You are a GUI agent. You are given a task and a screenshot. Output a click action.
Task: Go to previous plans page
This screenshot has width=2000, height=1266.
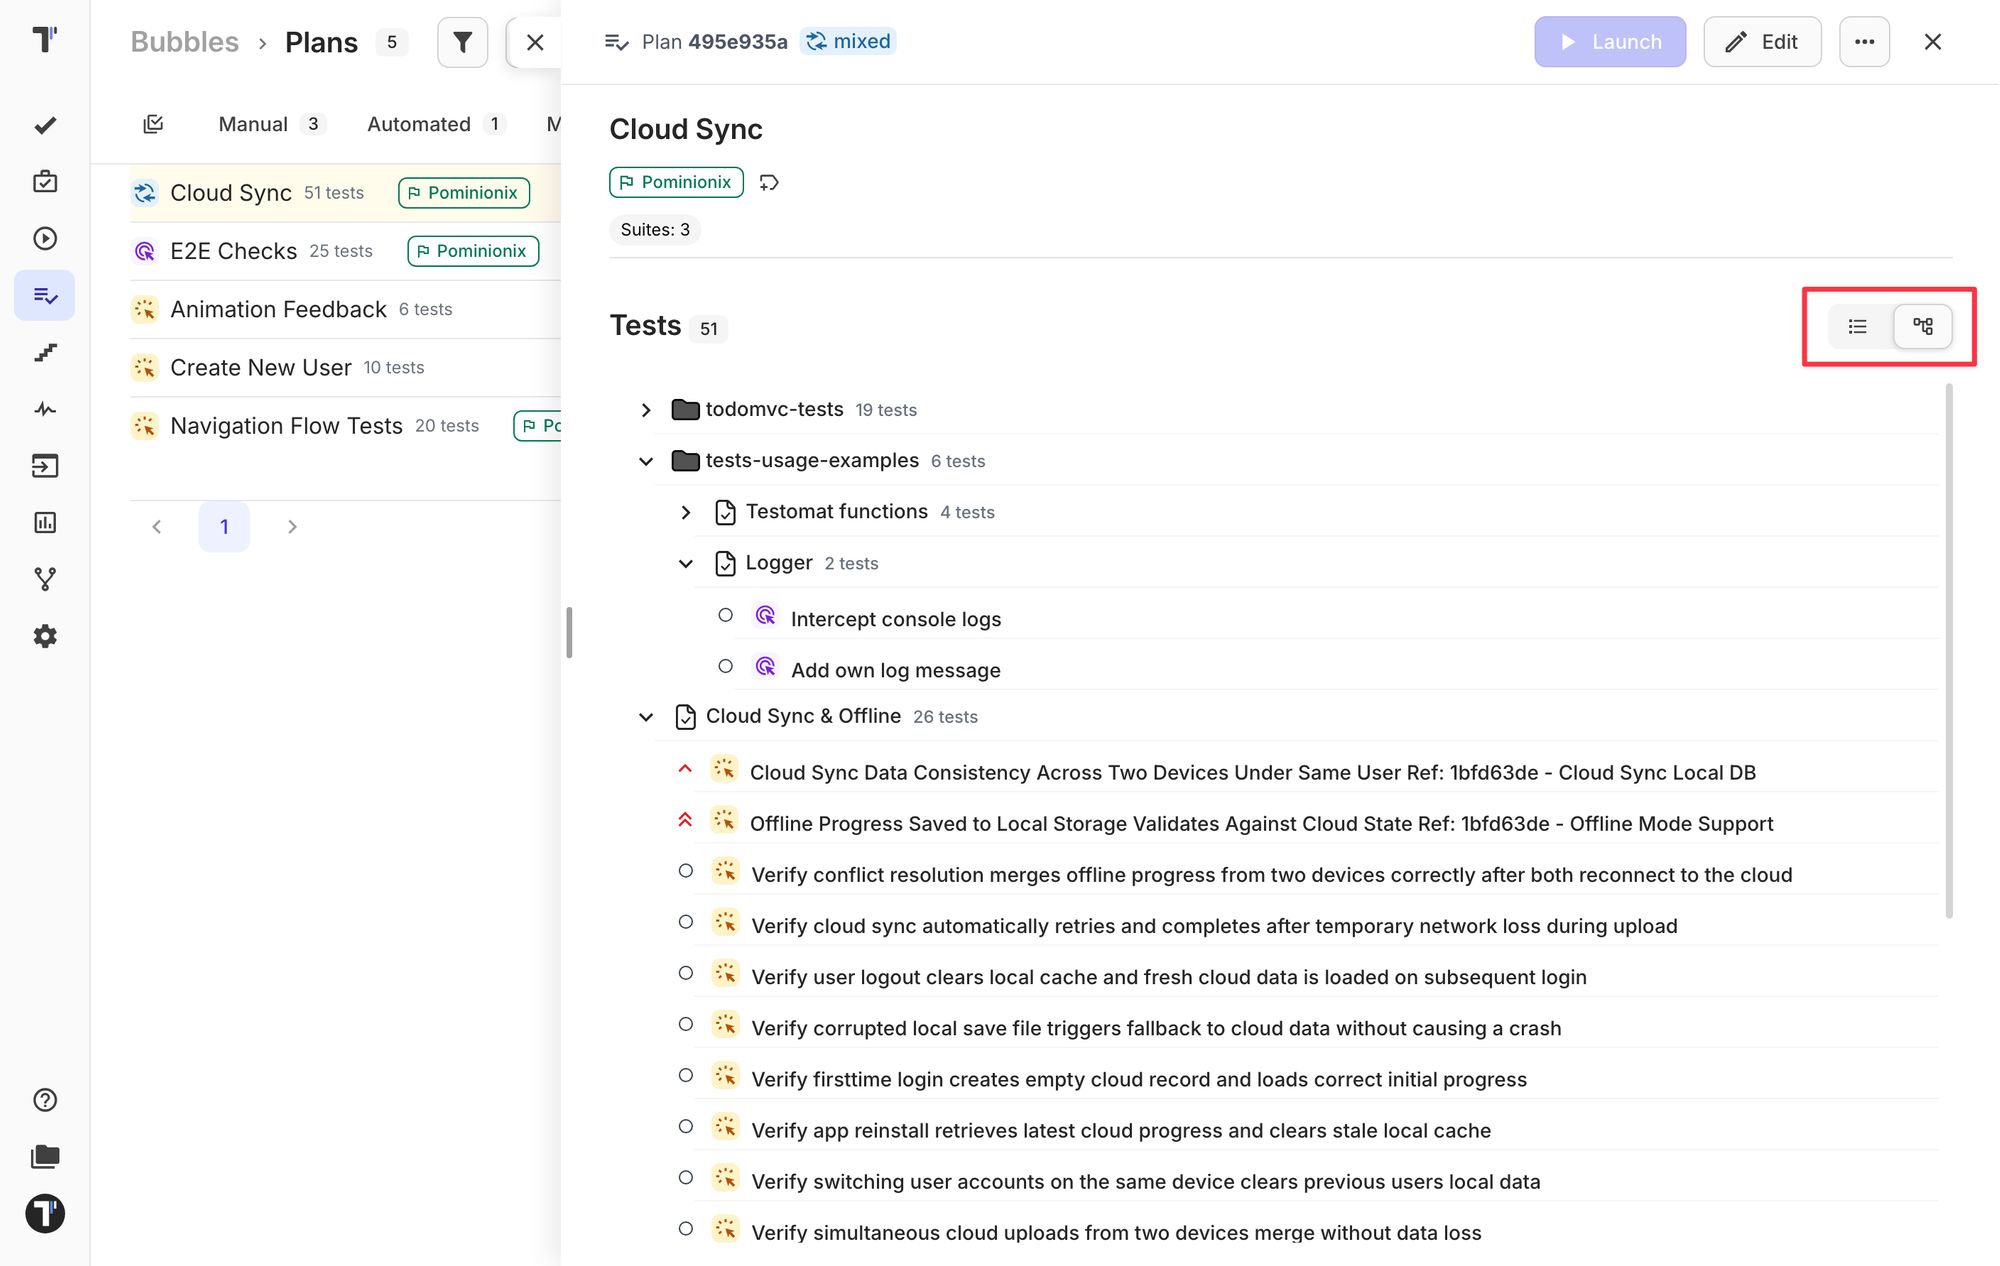[156, 527]
